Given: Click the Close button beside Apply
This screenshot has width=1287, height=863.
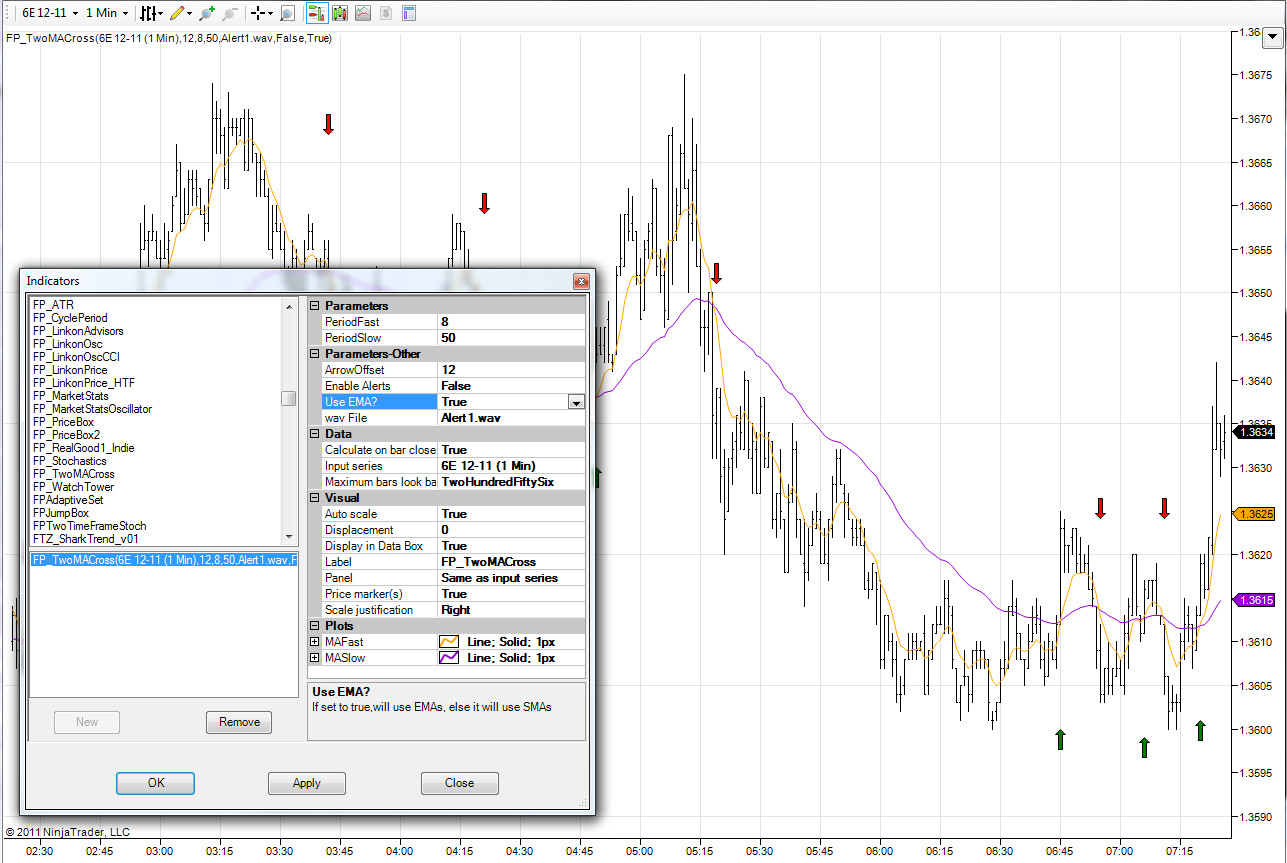Looking at the screenshot, I should [x=460, y=783].
